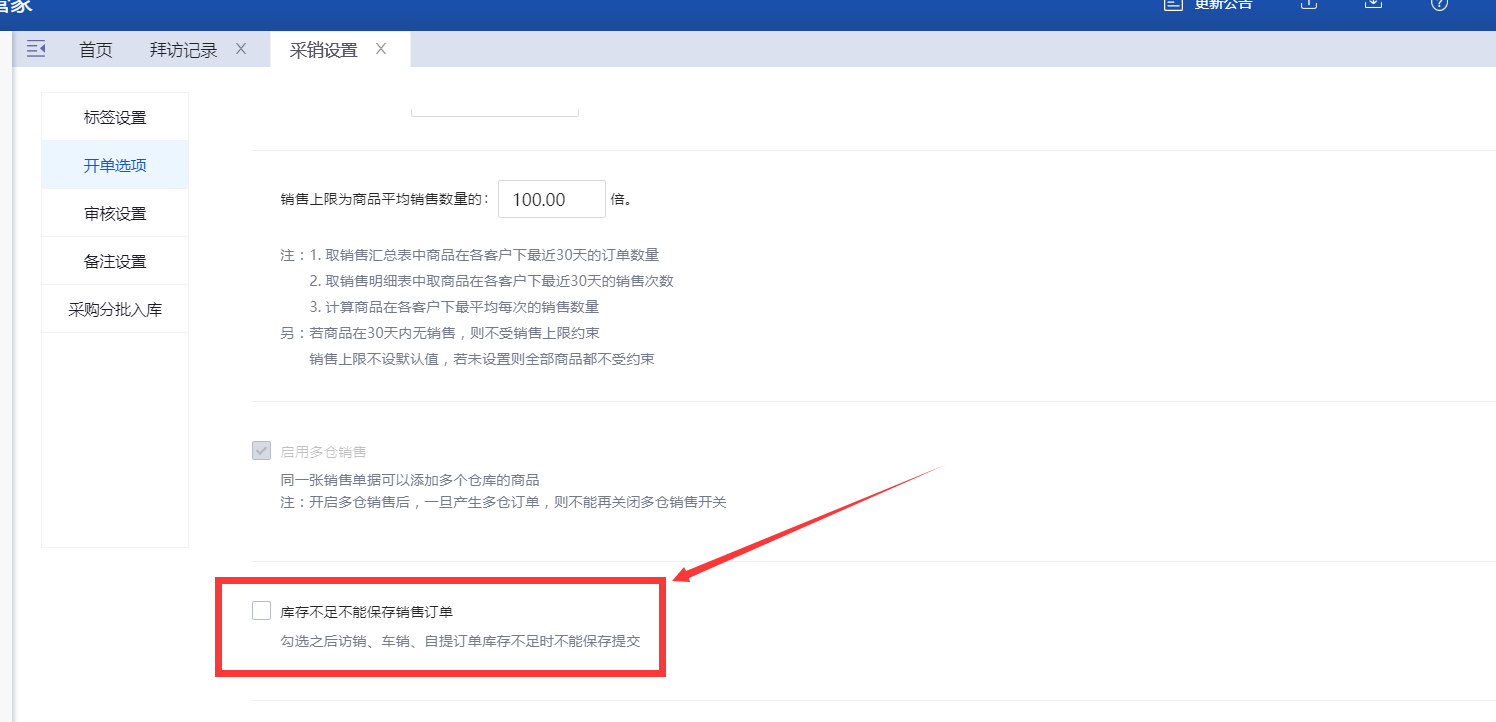
Task: Close the 拜访记录 tab
Action: click(x=241, y=49)
